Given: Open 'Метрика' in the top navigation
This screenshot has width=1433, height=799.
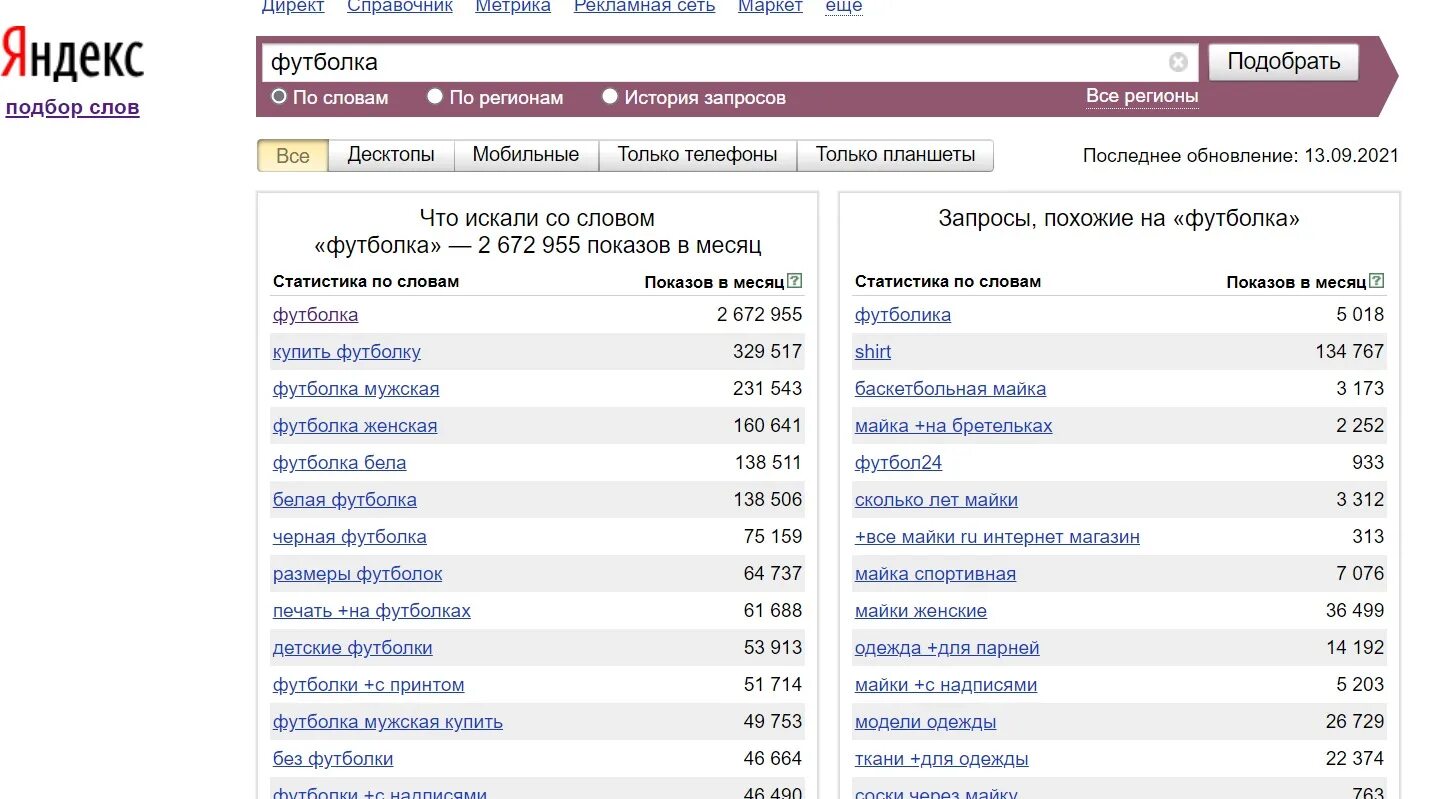Looking at the screenshot, I should point(513,6).
